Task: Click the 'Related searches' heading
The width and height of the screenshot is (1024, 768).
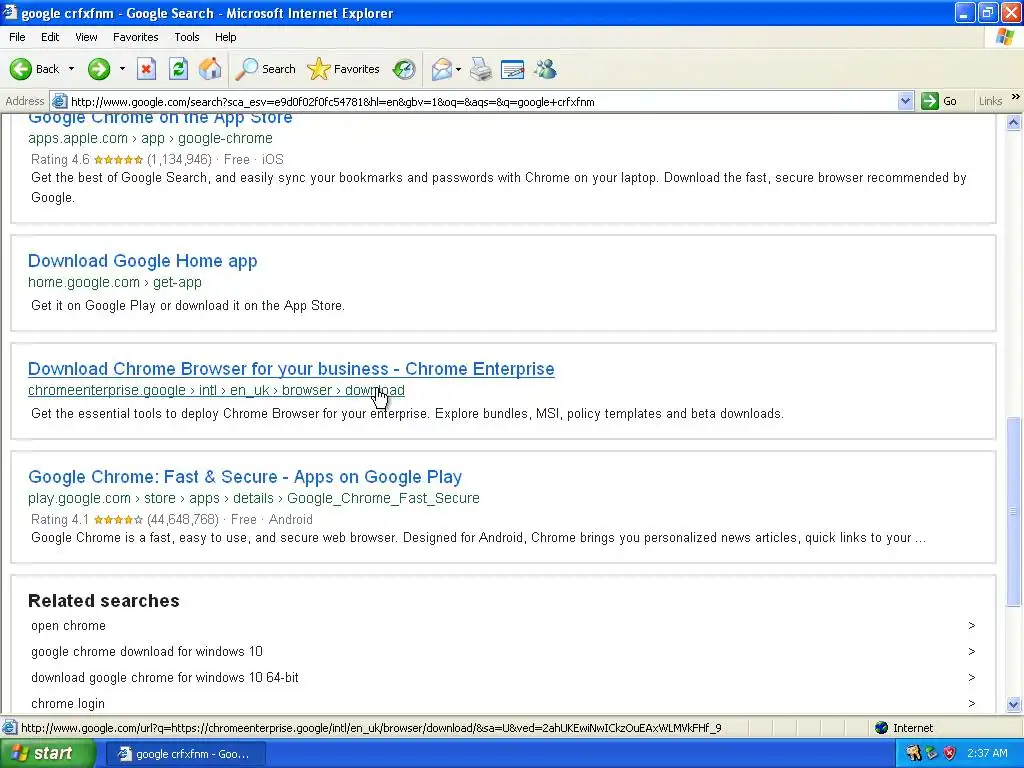Action: pos(104,601)
